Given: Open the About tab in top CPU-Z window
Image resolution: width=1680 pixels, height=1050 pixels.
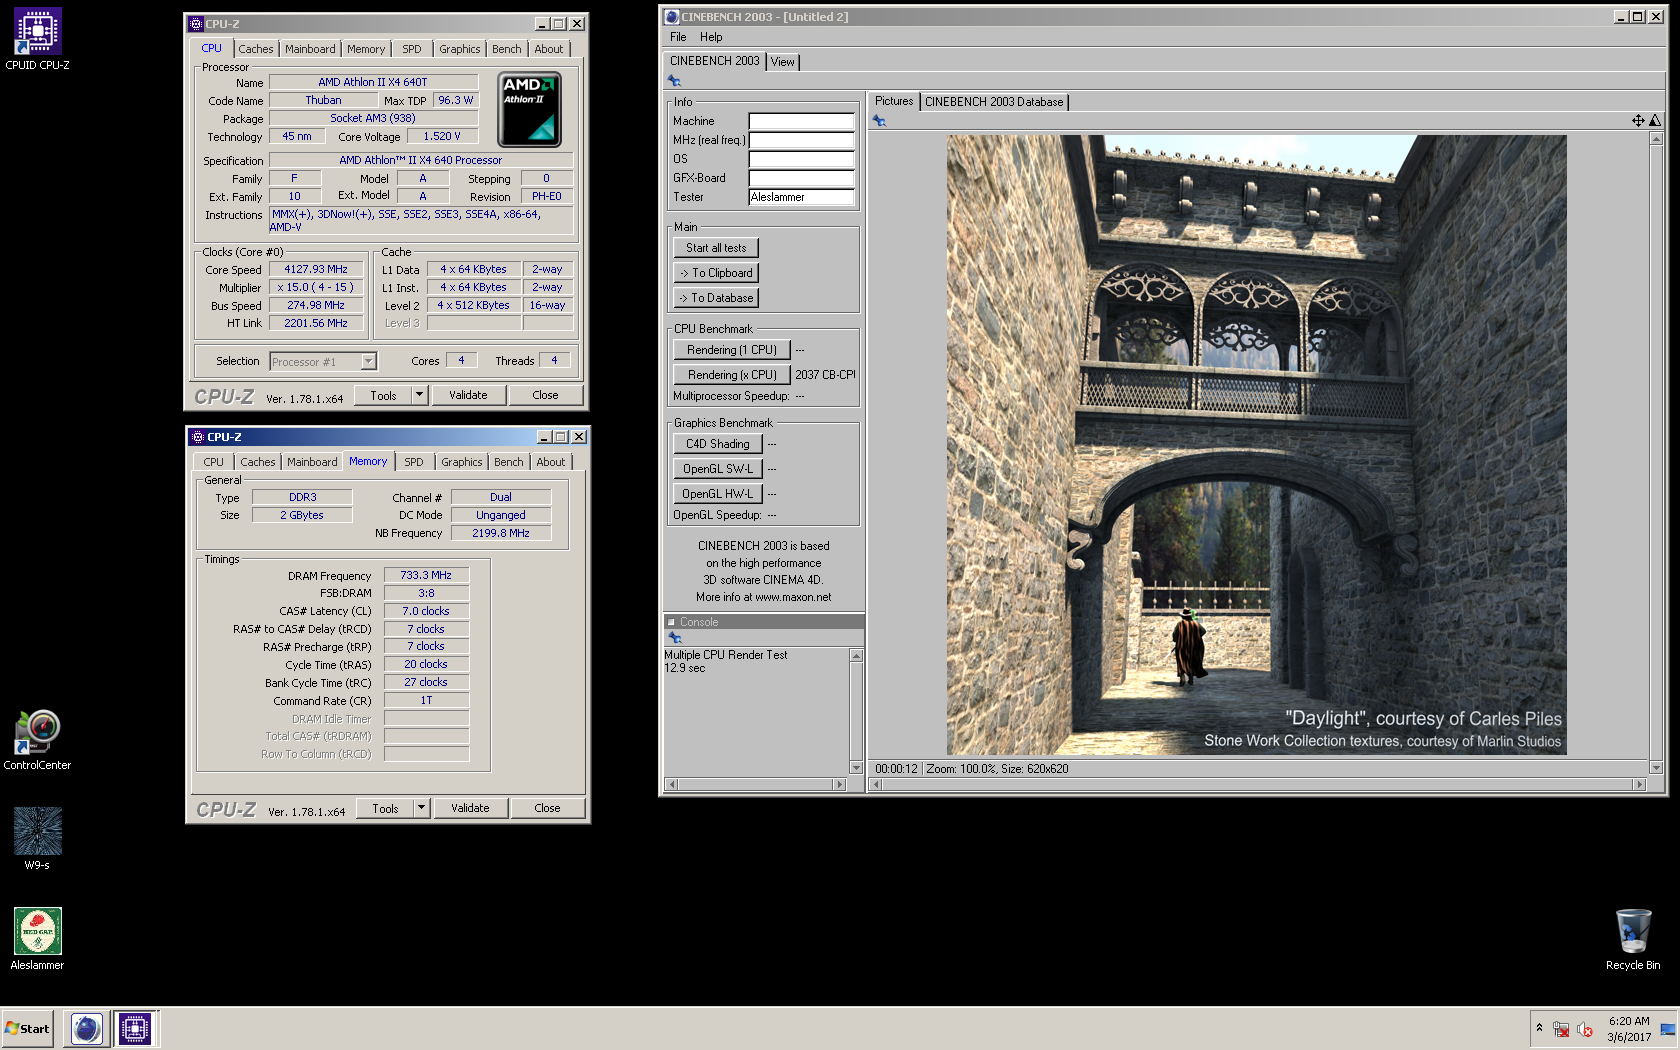Looking at the screenshot, I should (549, 49).
